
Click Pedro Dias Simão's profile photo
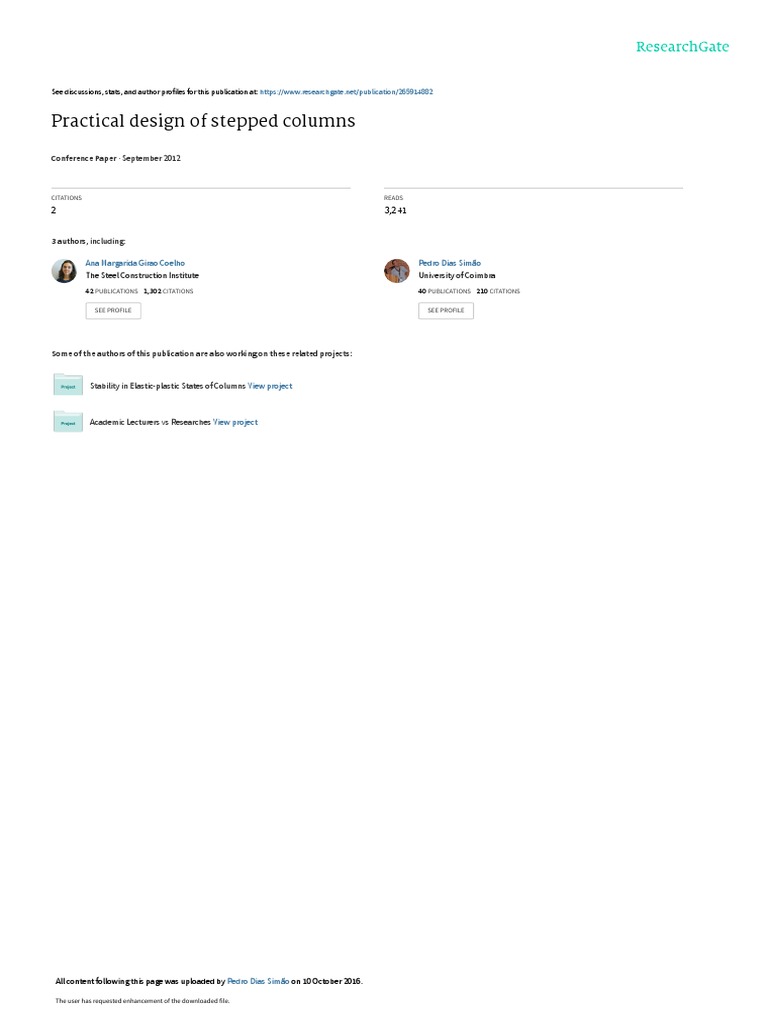point(396,270)
